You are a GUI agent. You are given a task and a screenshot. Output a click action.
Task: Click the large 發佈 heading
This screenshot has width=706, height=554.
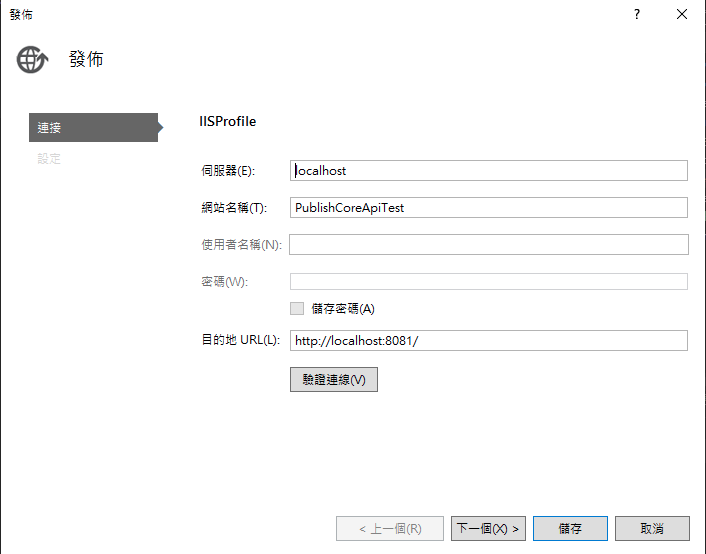(x=86, y=59)
